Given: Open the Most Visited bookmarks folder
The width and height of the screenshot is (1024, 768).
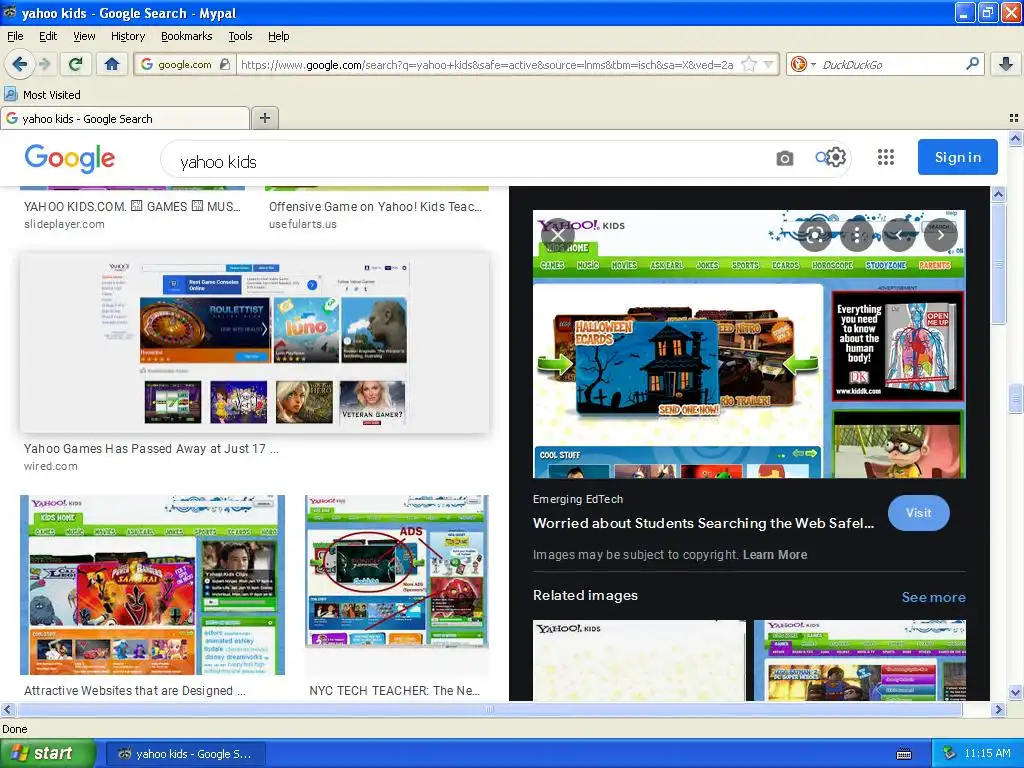Looking at the screenshot, I should pos(43,95).
